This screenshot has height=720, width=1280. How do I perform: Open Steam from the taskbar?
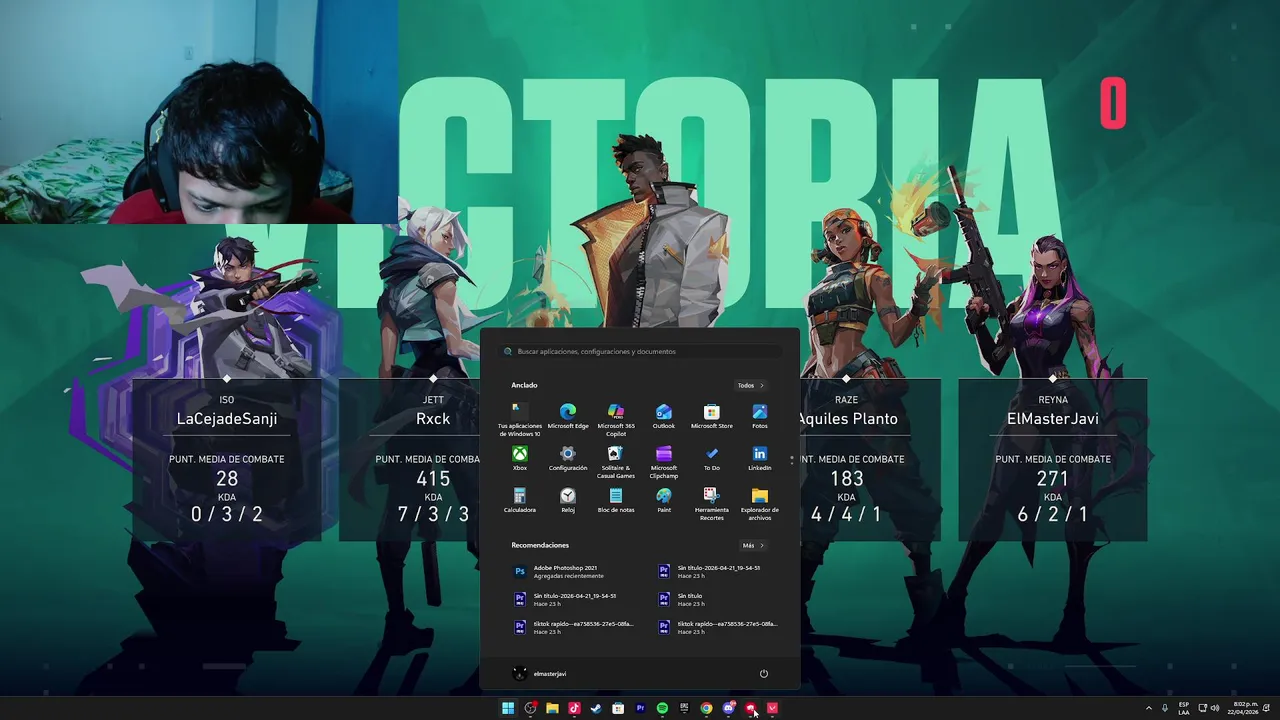coord(596,708)
